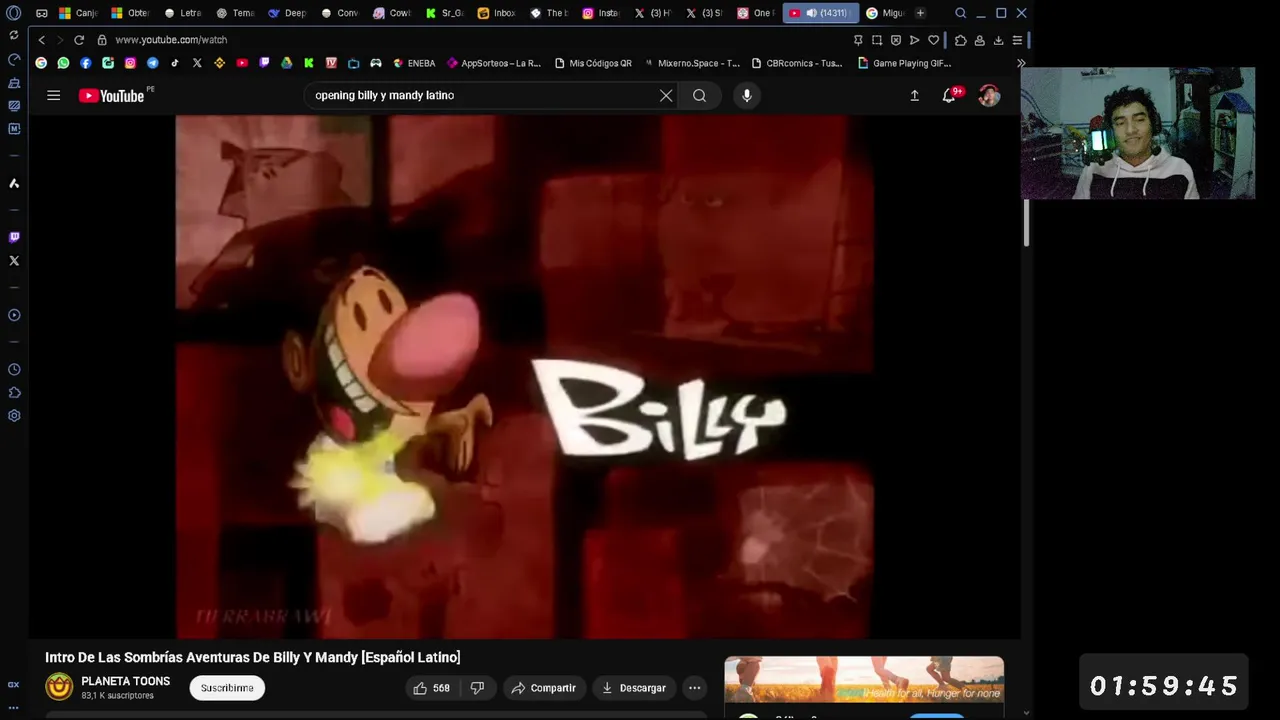
Task: Subscribe to PLANETA TOONS with Suscribirme
Action: pos(227,688)
